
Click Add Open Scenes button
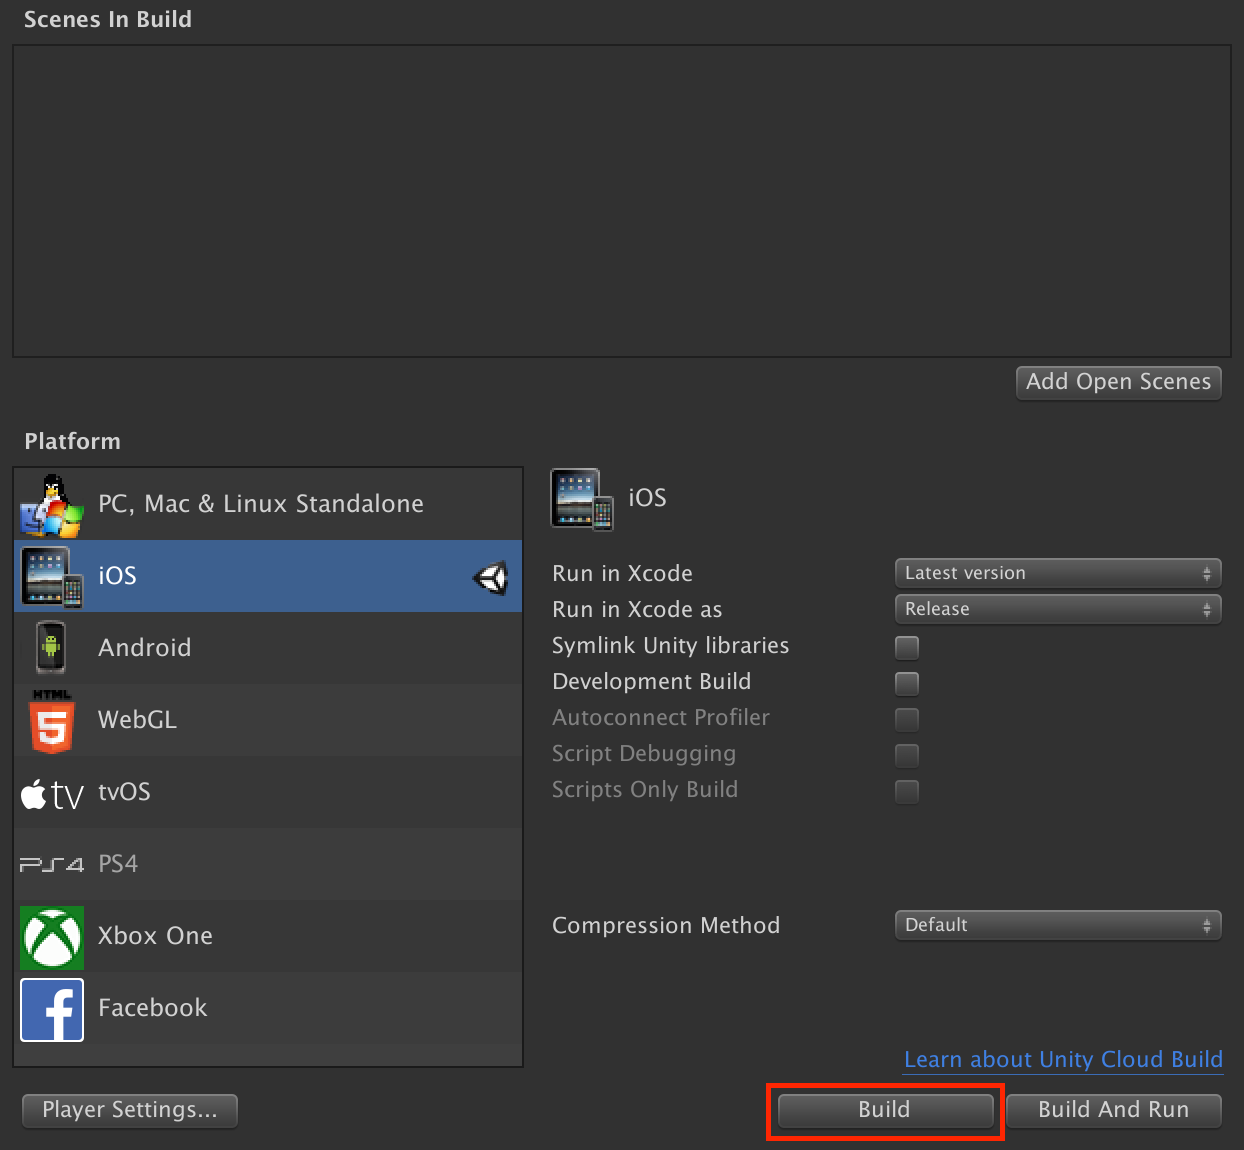click(x=1119, y=382)
